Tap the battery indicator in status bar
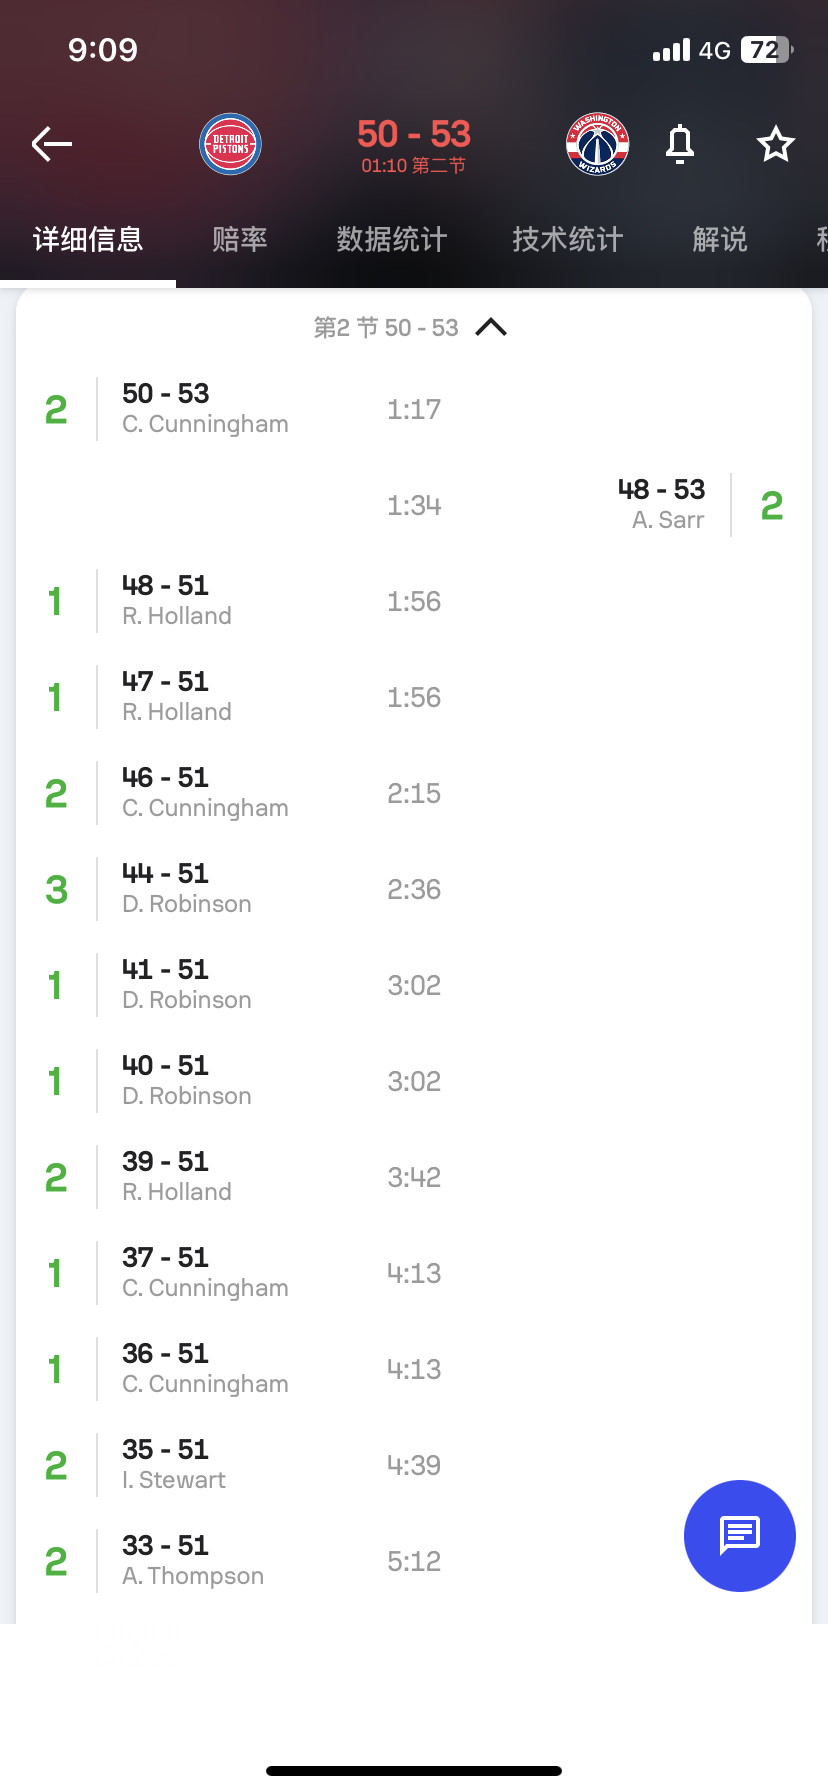 point(766,50)
